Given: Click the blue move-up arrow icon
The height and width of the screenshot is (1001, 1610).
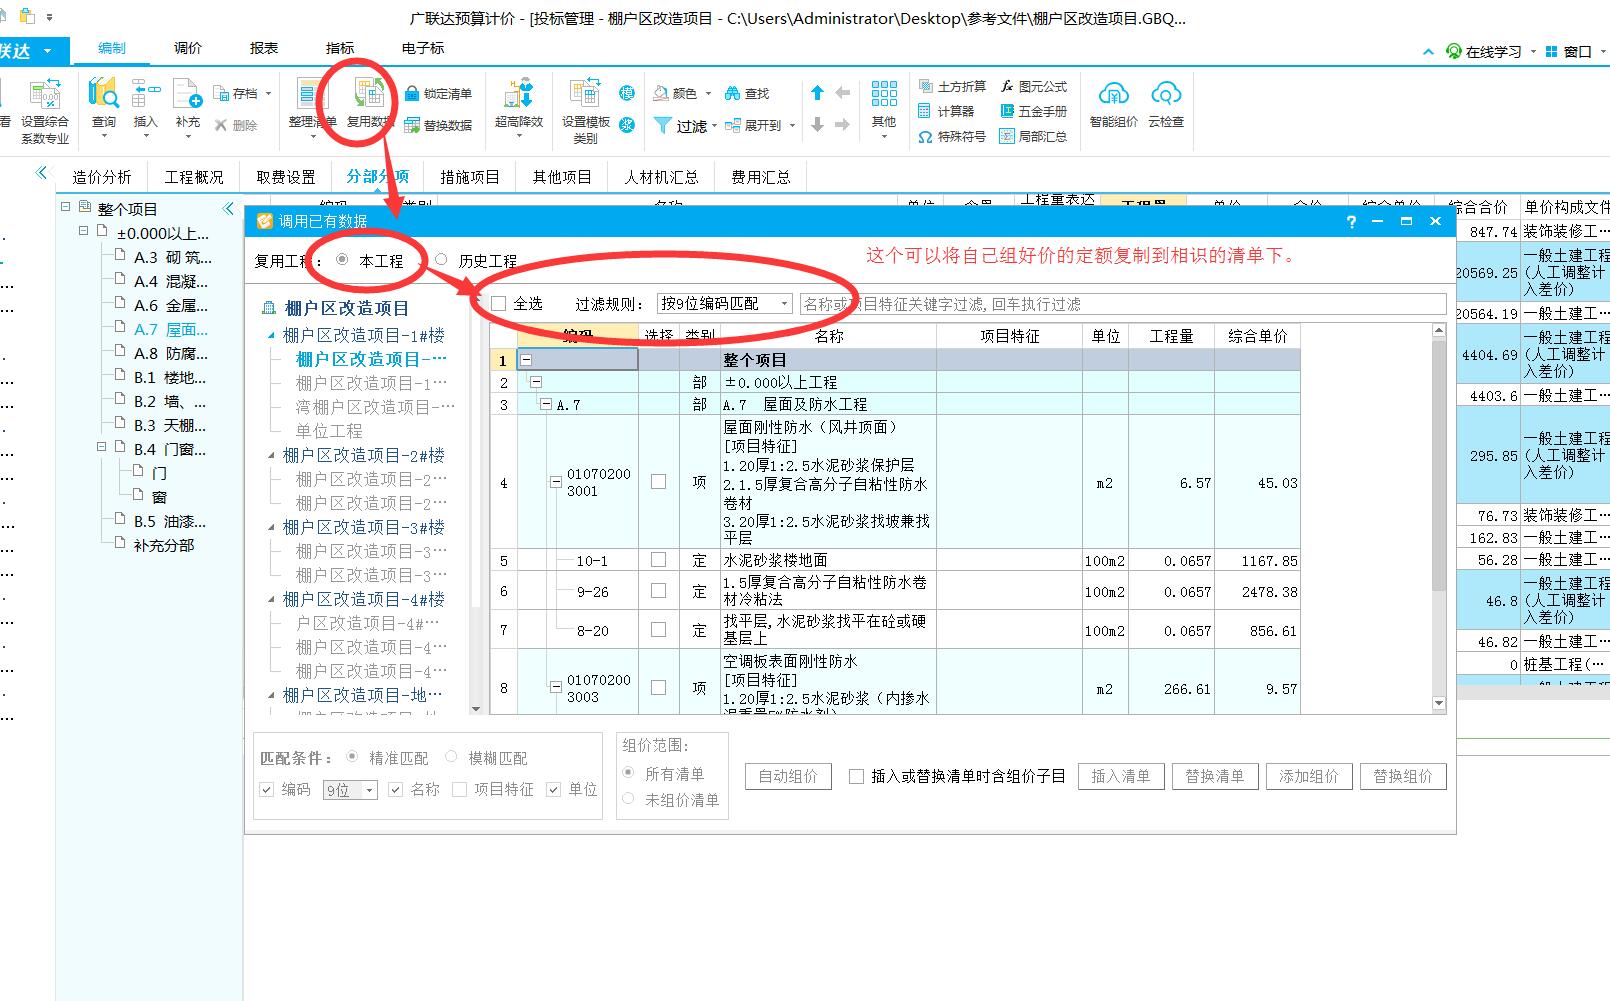Looking at the screenshot, I should coord(817,93).
